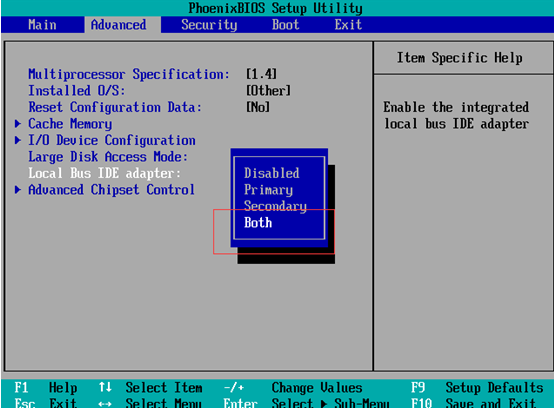
Task: Pick Secondary from the option popup
Action: coord(275,206)
